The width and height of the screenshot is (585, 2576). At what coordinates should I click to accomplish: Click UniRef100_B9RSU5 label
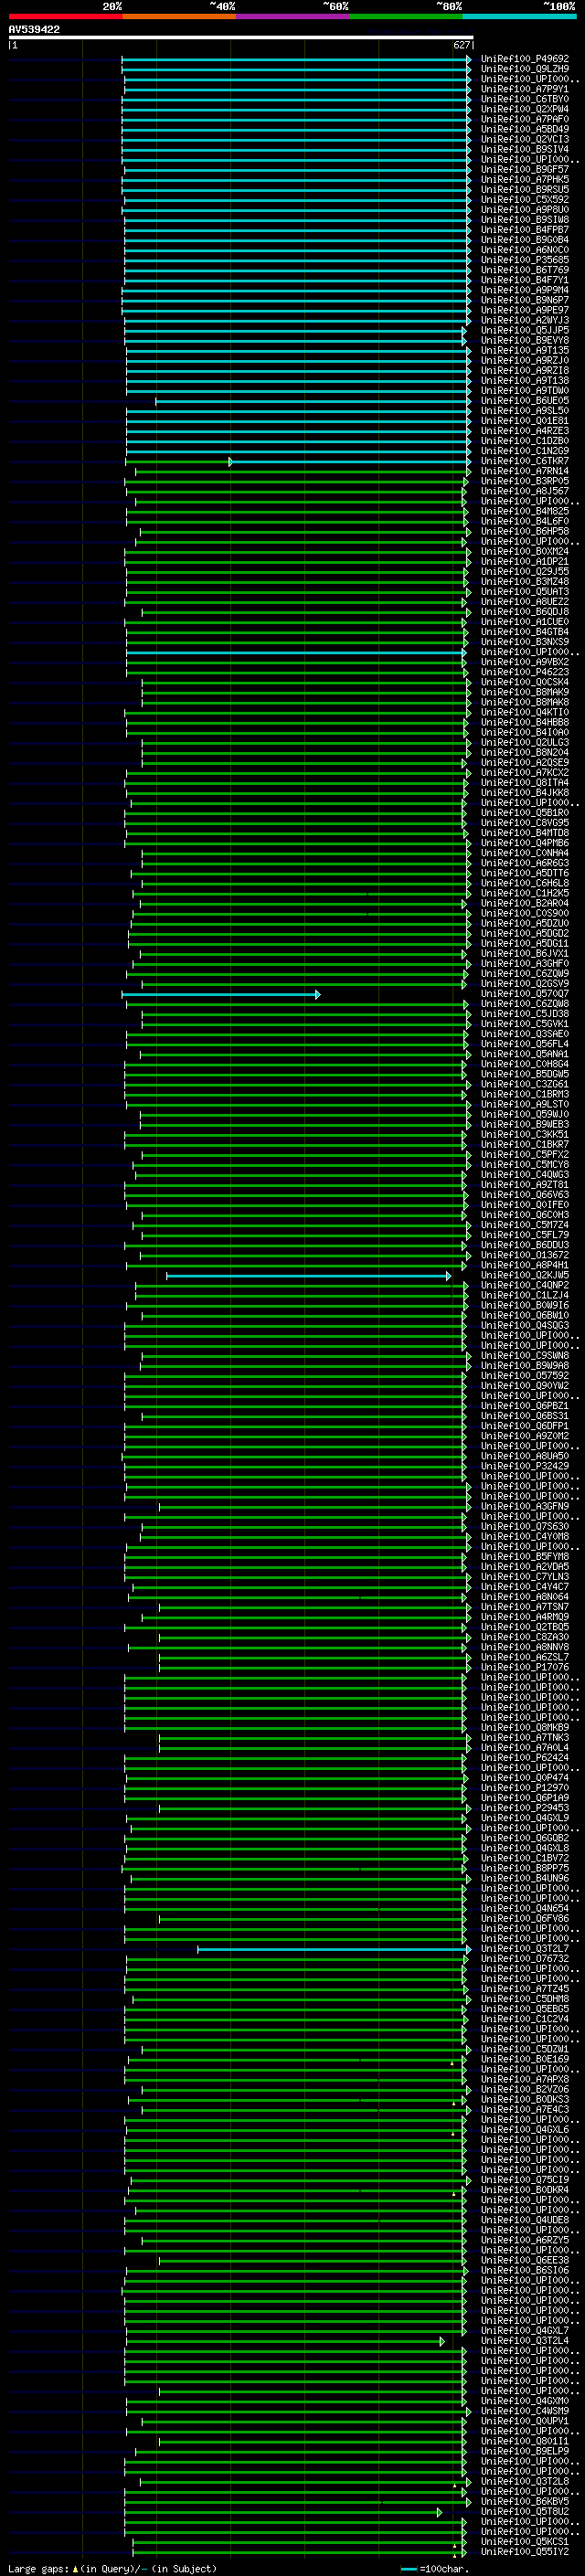525,189
